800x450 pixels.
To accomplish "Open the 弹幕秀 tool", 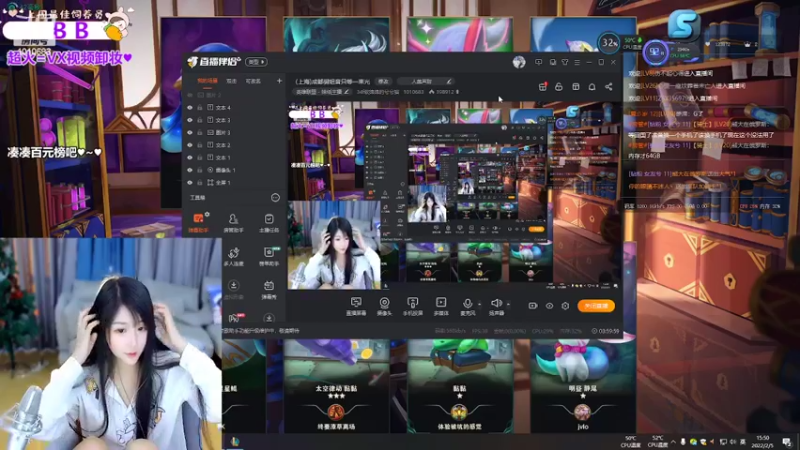I will coord(269,289).
